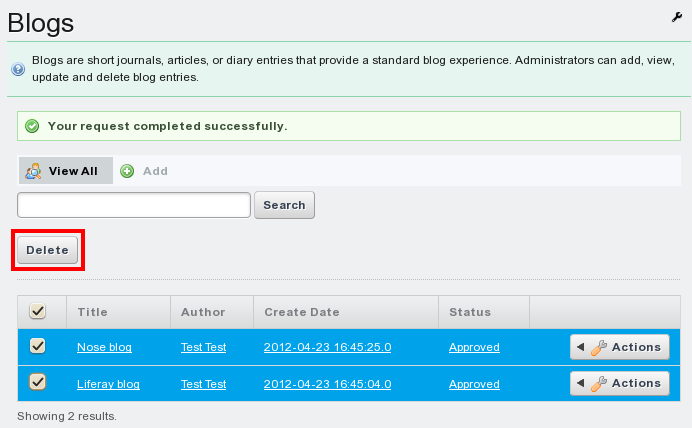Click the wrench icon in Nose blog Actions

click(598, 348)
